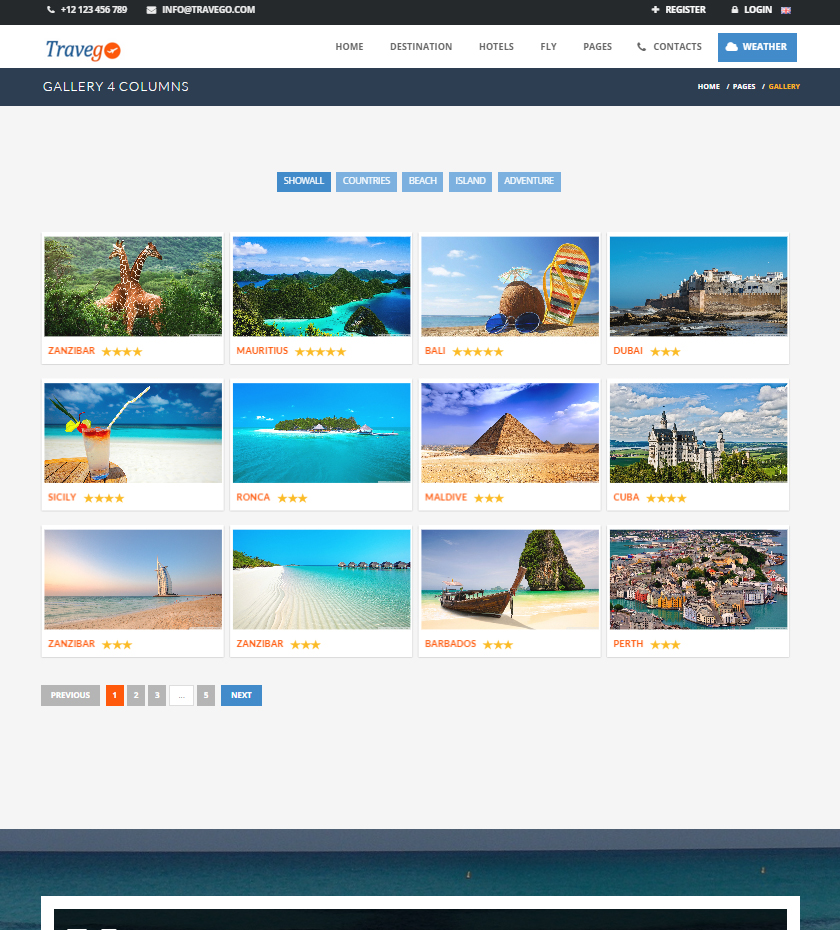Screen dimensions: 840x930
Task: Click the Pages breadcrumb link
Action: tap(744, 87)
